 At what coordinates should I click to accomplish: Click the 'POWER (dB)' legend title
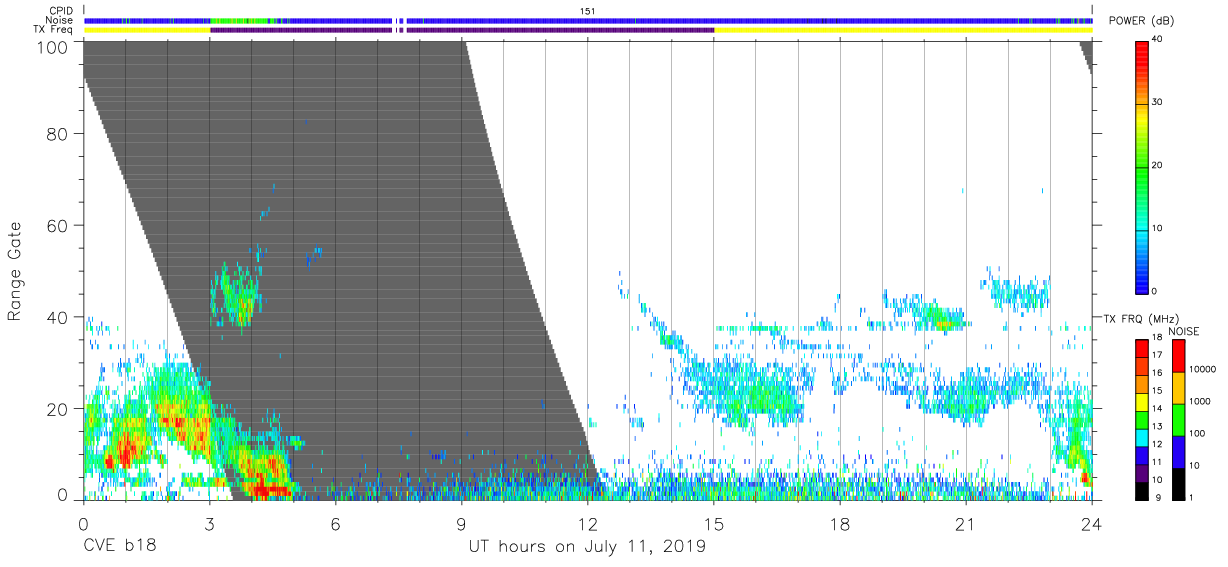[1141, 21]
